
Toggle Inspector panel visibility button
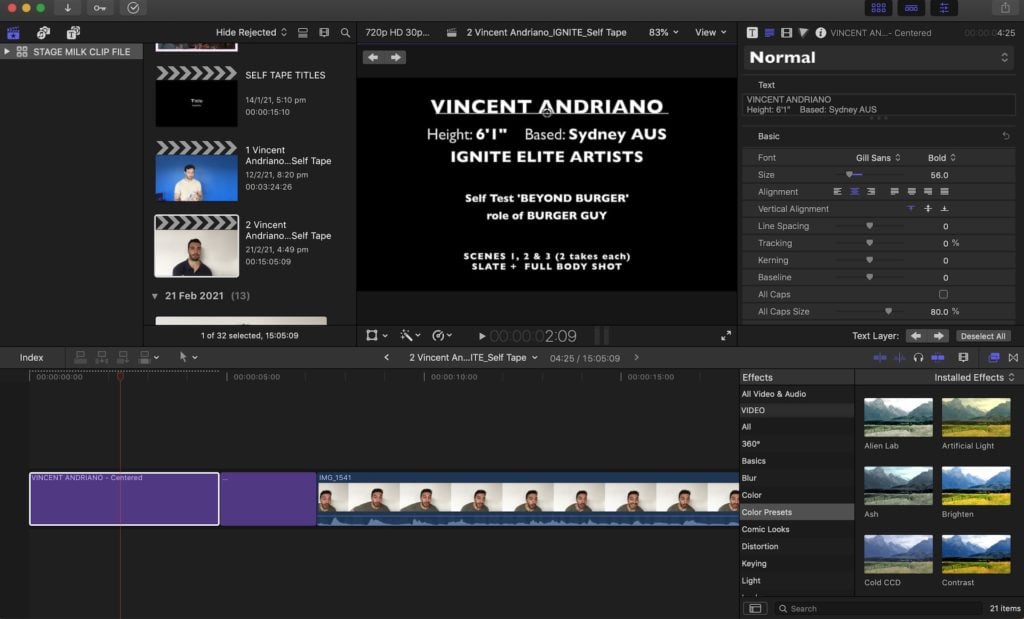point(944,8)
